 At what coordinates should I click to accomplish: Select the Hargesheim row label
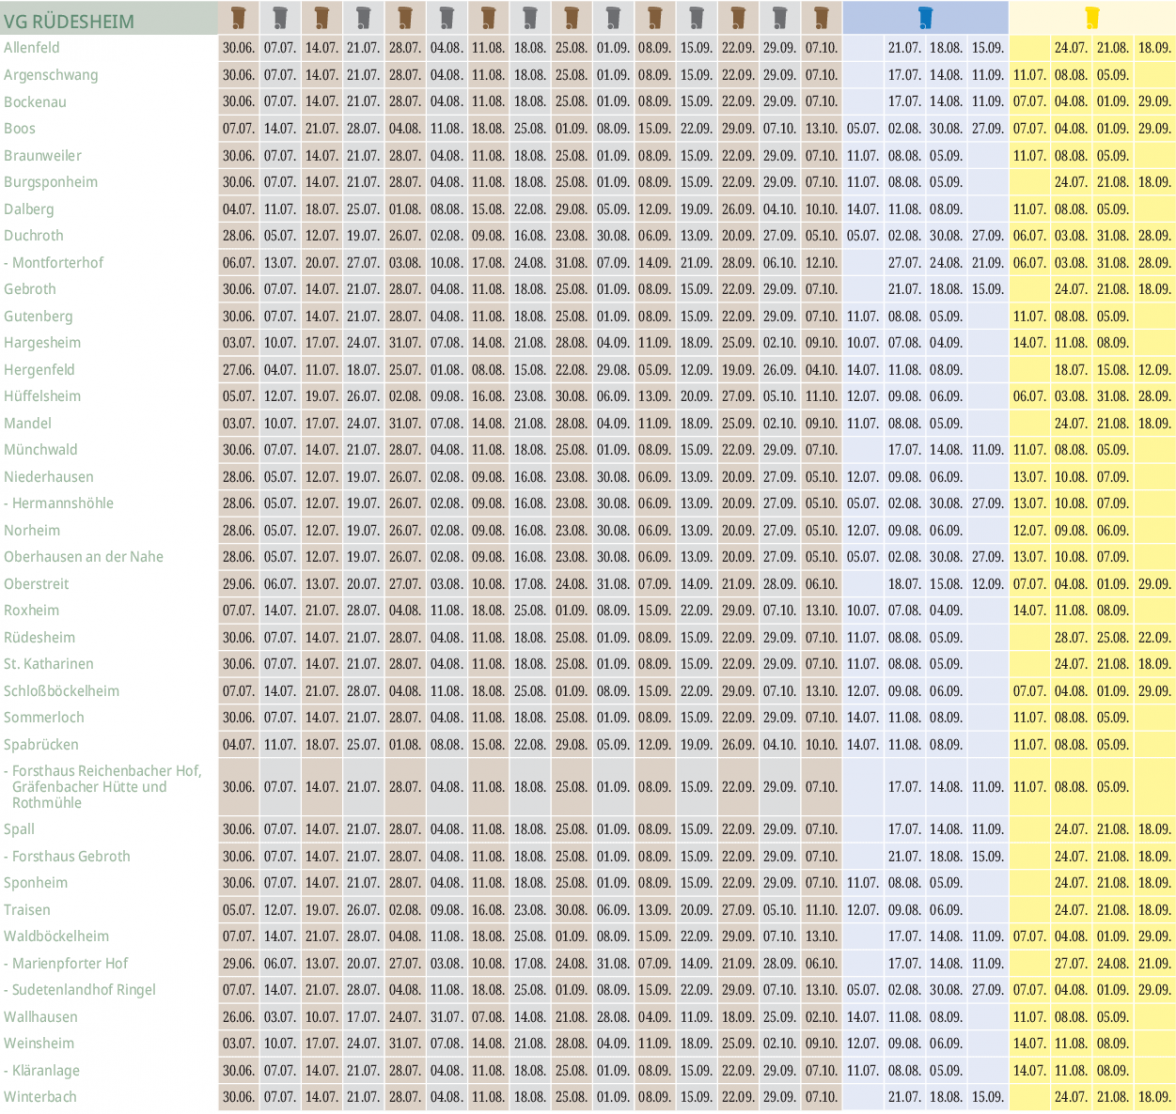(42, 343)
